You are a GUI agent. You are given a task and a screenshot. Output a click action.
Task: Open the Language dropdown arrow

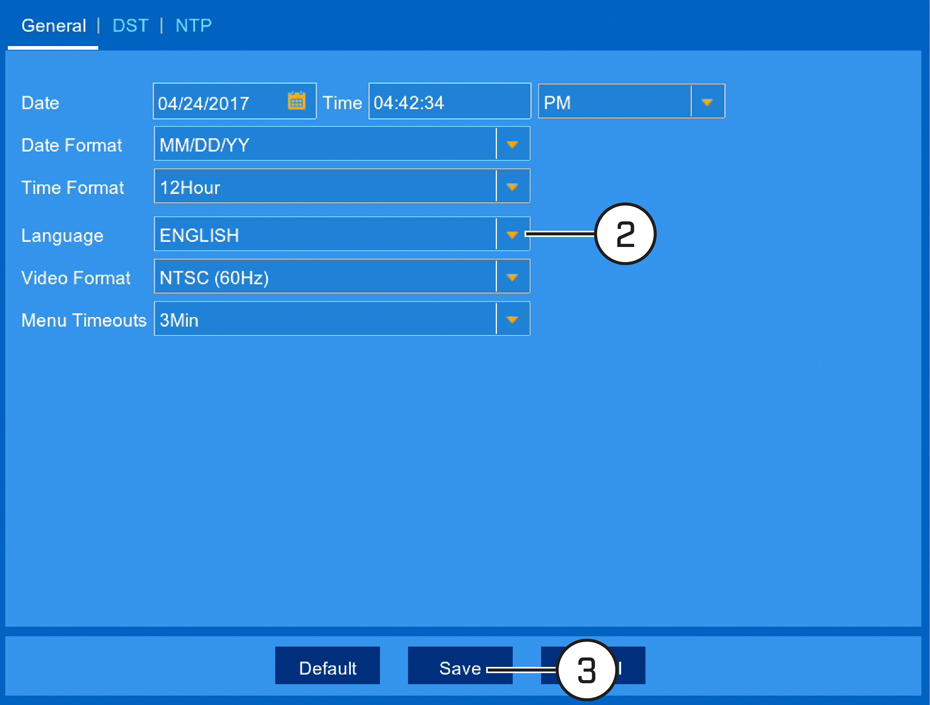[512, 235]
